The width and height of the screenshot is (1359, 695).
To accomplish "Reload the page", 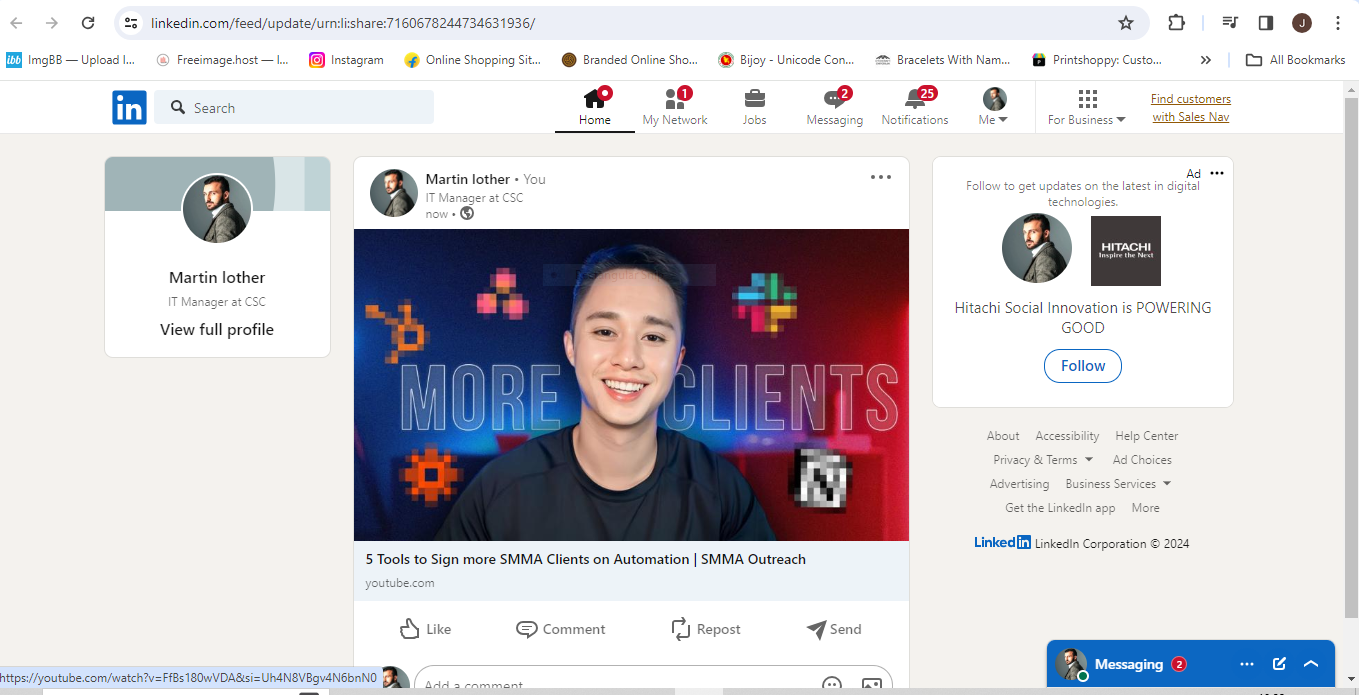I will click(x=88, y=22).
